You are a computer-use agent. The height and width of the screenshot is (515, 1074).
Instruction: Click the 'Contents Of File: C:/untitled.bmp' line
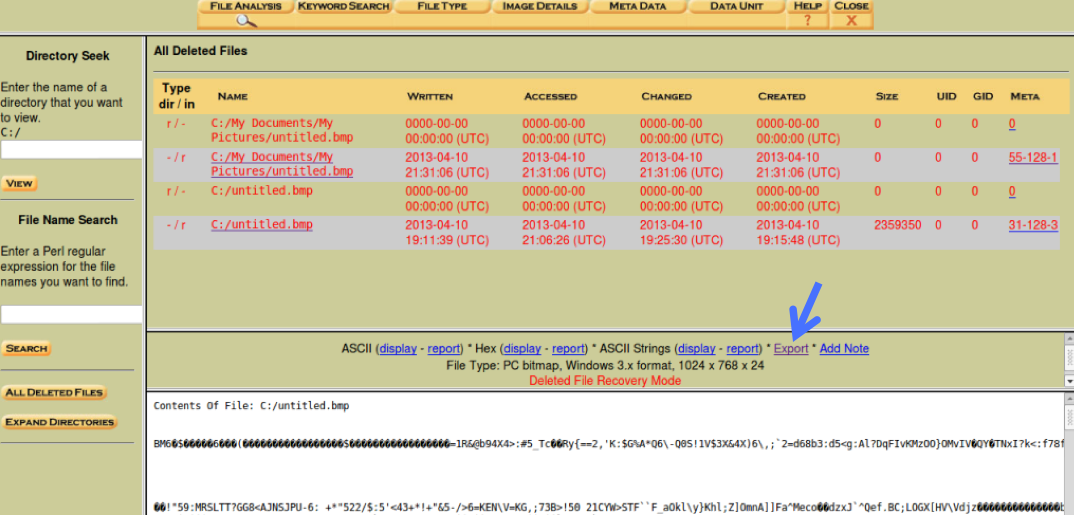point(251,405)
